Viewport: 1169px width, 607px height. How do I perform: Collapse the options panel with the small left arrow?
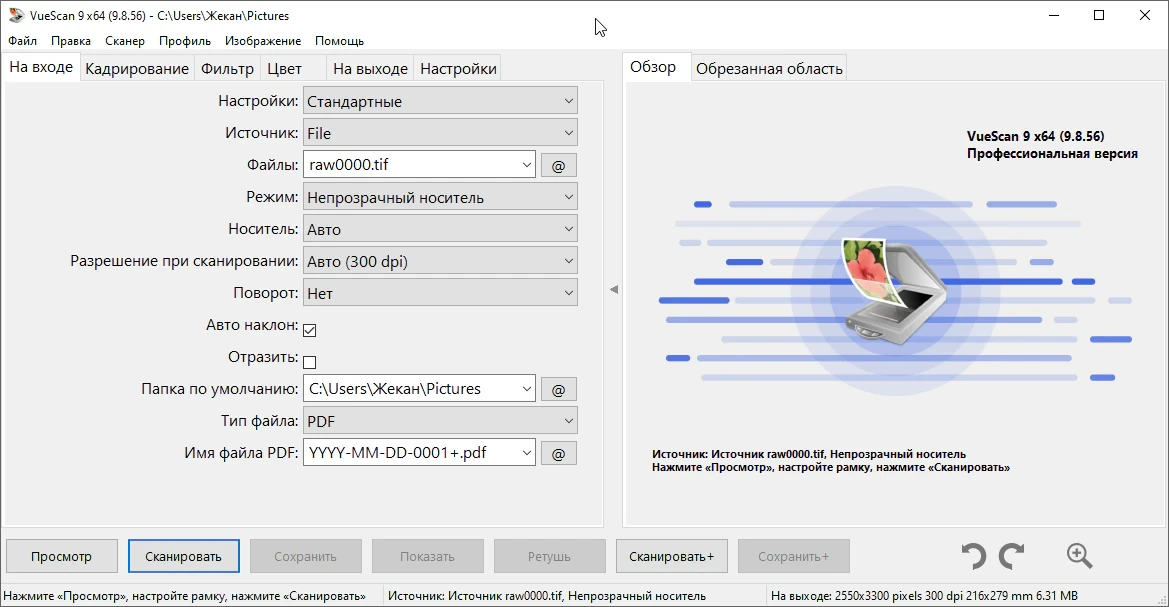point(614,289)
